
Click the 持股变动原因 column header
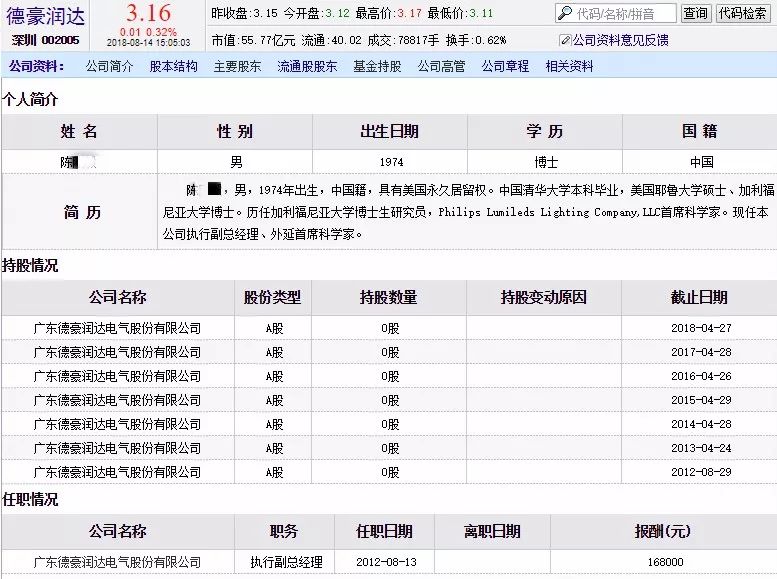pyautogui.click(x=544, y=297)
